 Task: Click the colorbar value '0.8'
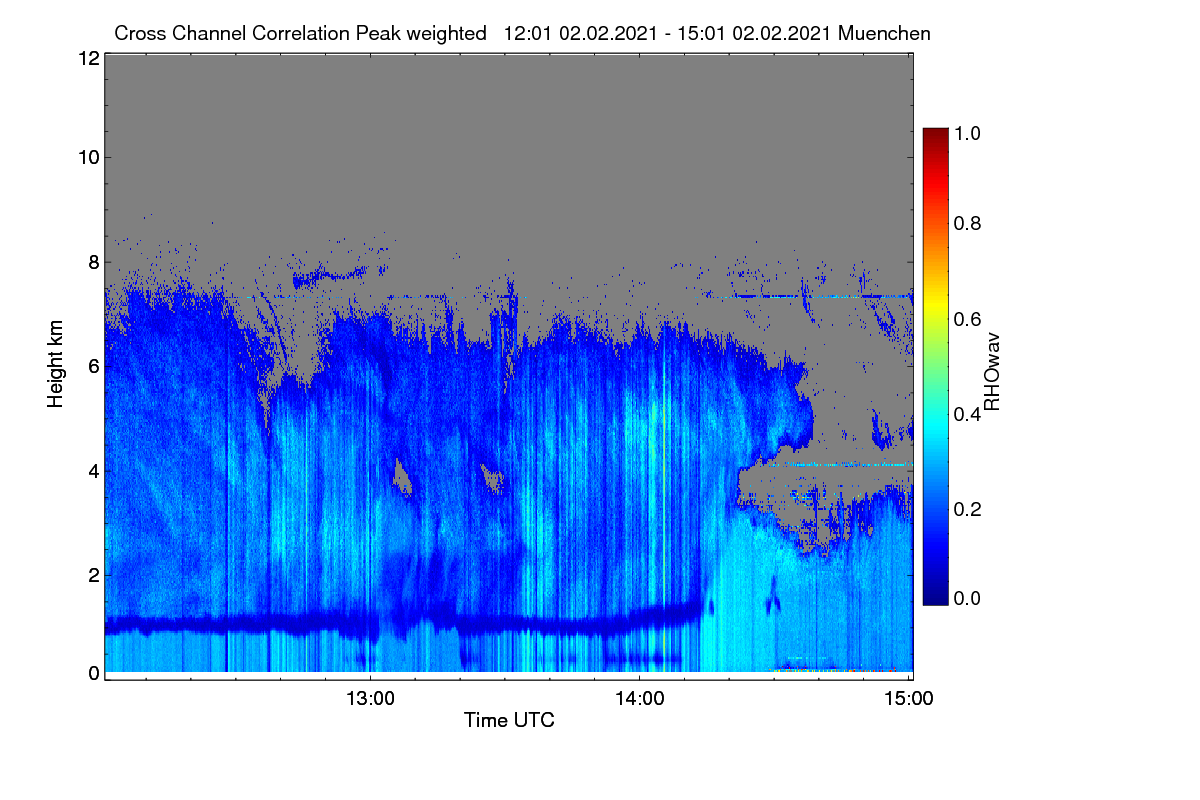point(968,223)
